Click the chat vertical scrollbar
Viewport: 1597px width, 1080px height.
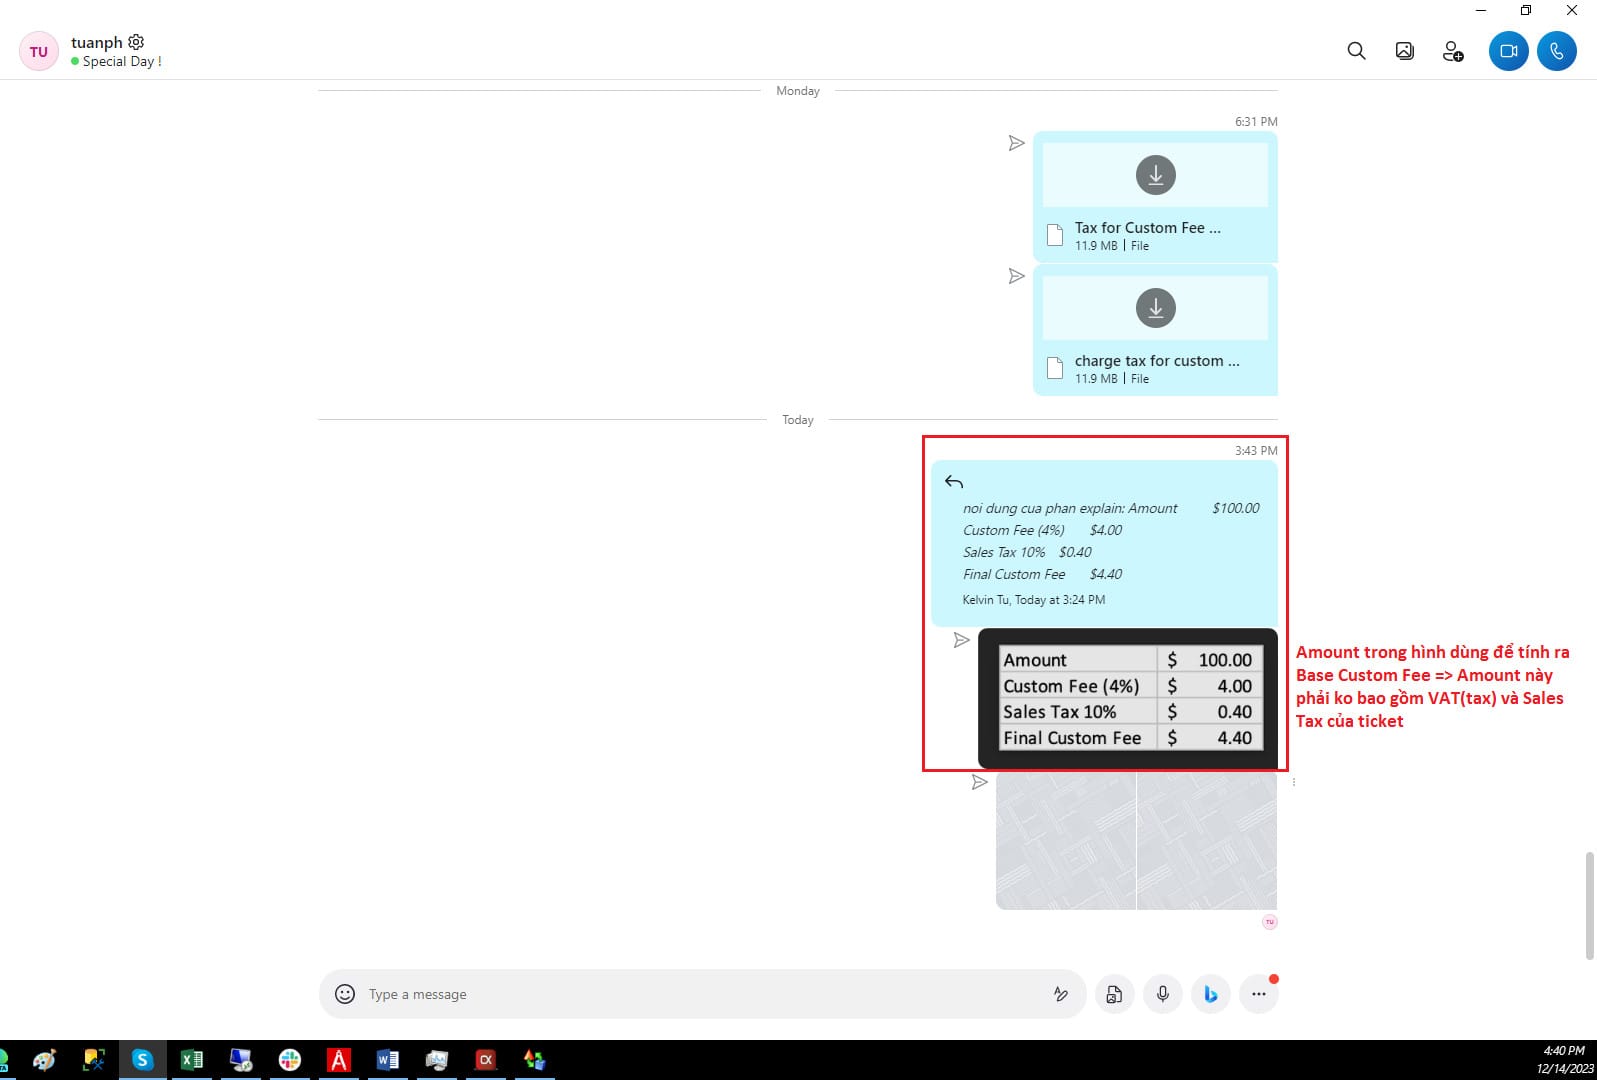(x=1589, y=905)
